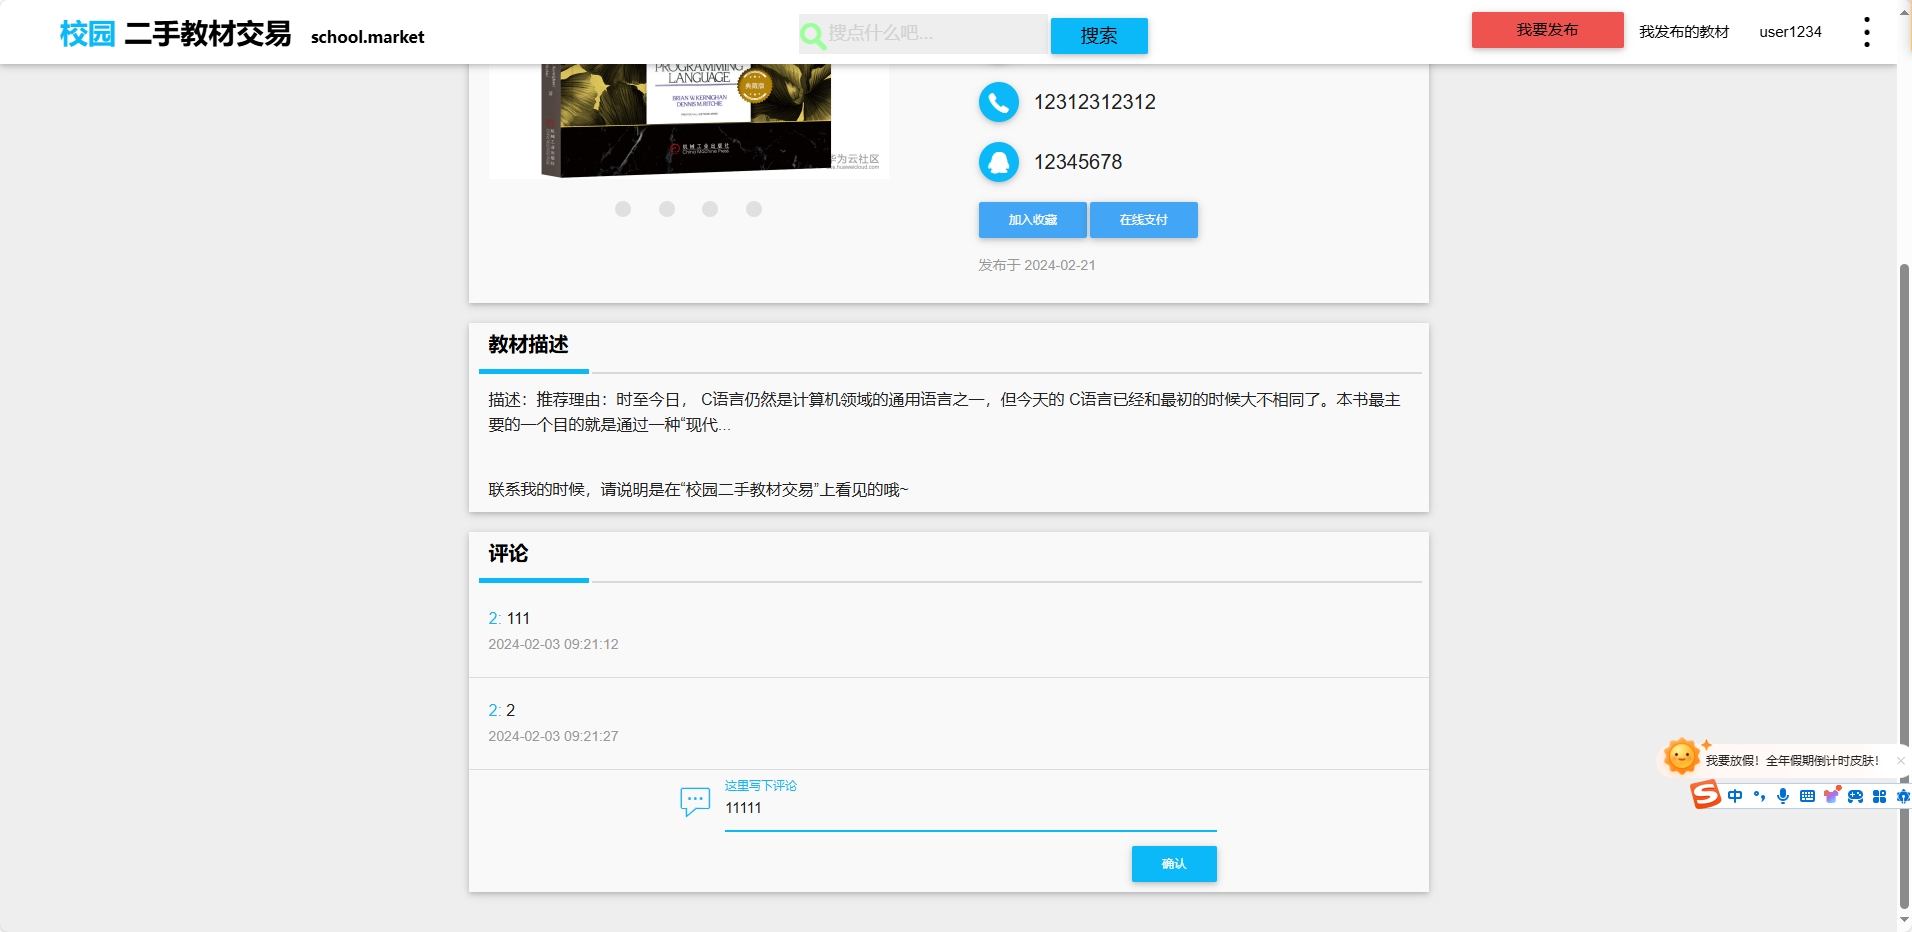The image size is (1912, 932).
Task: Toggle the punctuation mode icon
Action: tap(1759, 796)
